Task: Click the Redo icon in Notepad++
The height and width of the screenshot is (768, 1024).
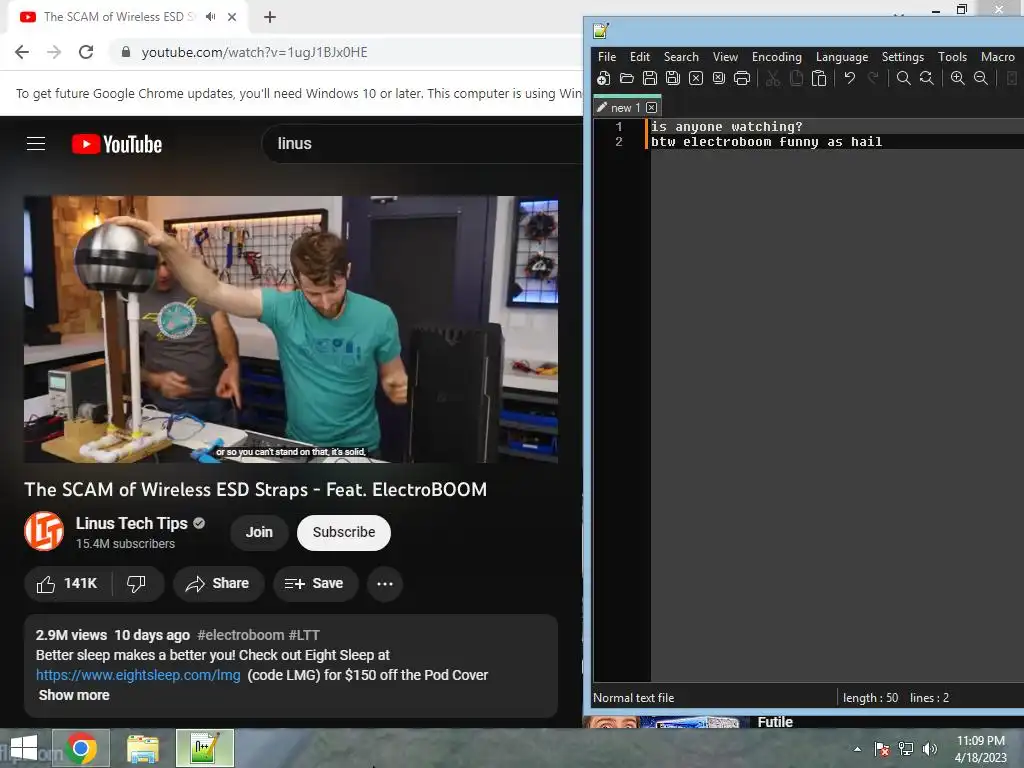Action: tap(873, 78)
